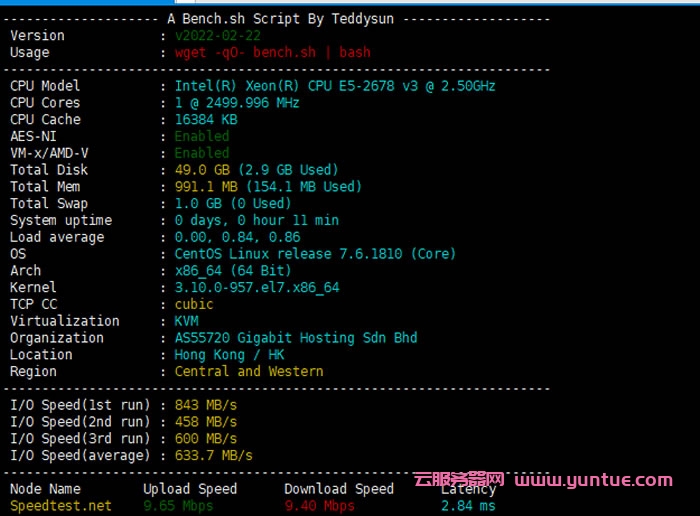The image size is (700, 516).
Task: Click the Virtualization value KVM
Action: [x=186, y=321]
